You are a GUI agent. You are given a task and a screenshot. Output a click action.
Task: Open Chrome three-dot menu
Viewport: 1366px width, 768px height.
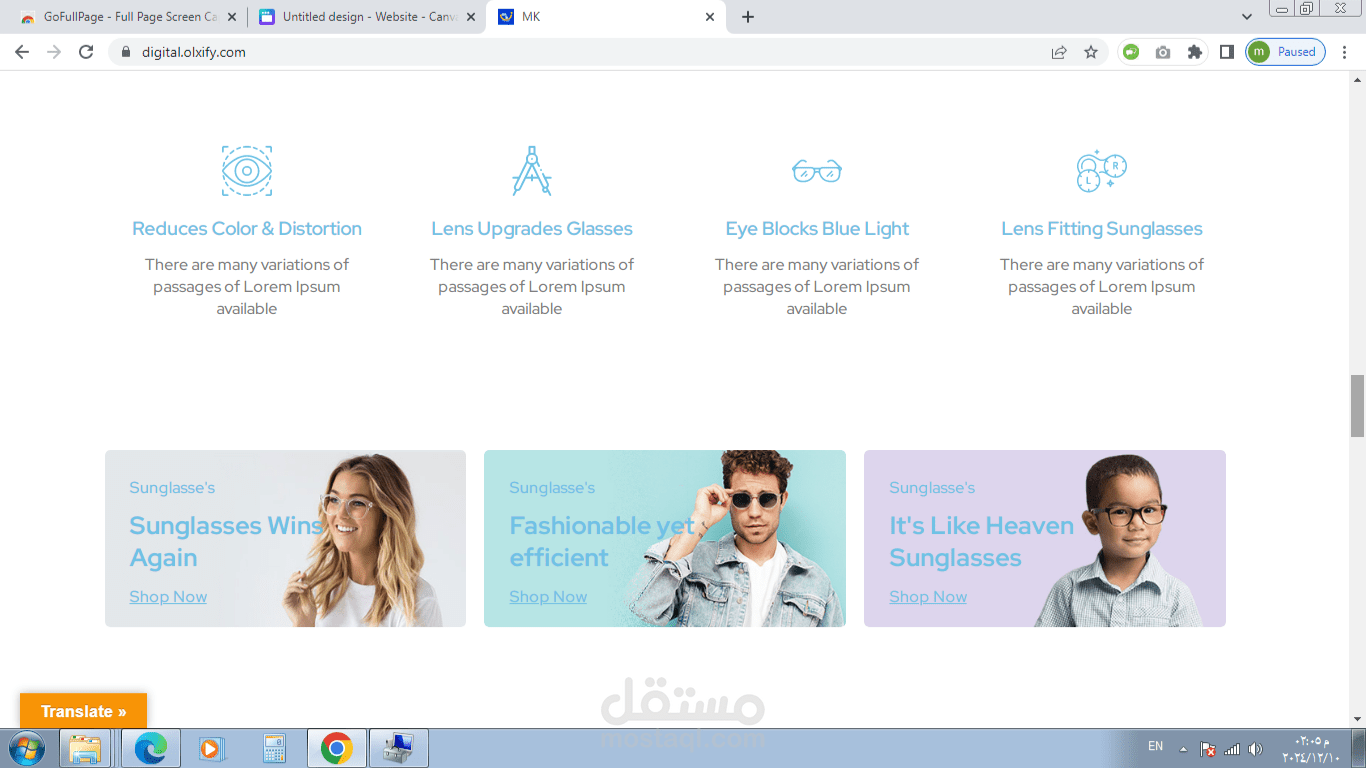click(x=1344, y=52)
